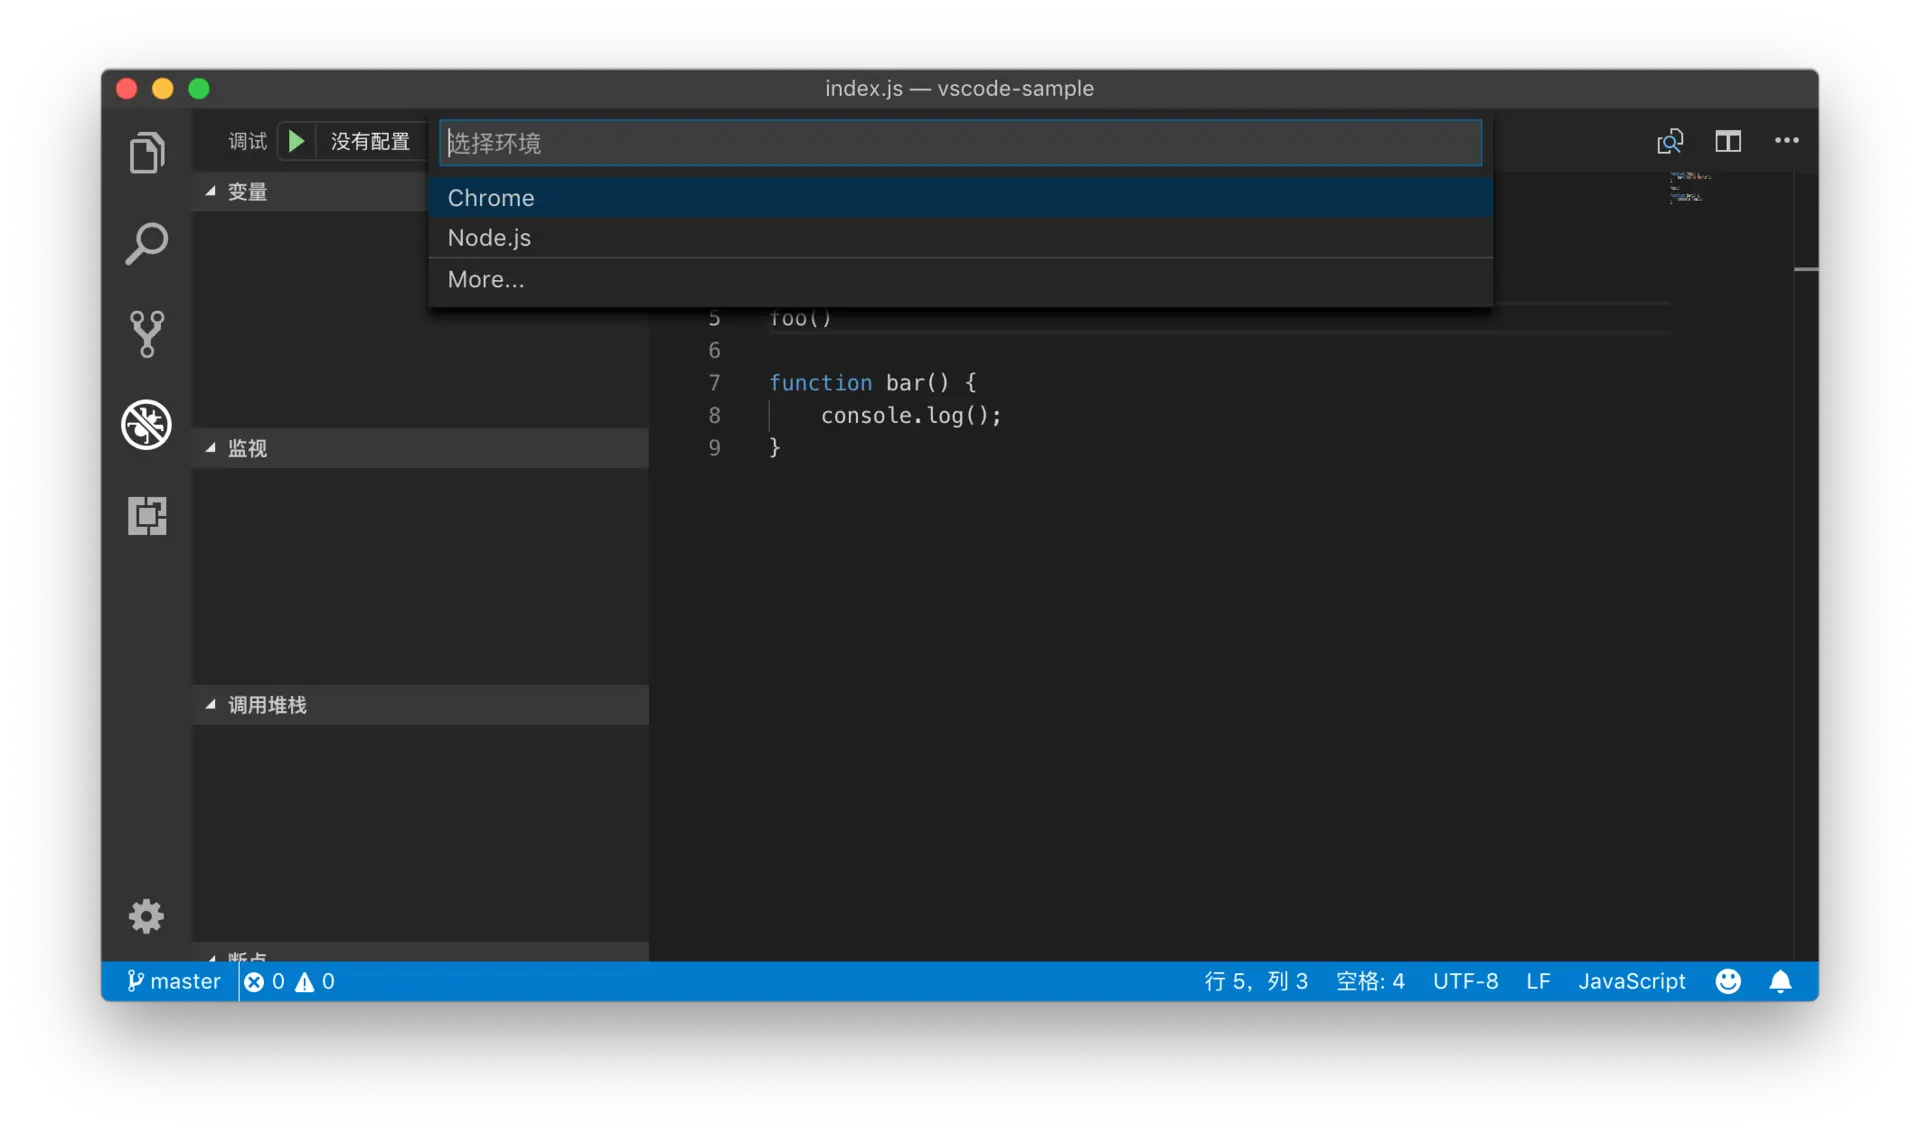Select the Debug view icon
This screenshot has height=1135, width=1920.
pyautogui.click(x=147, y=424)
